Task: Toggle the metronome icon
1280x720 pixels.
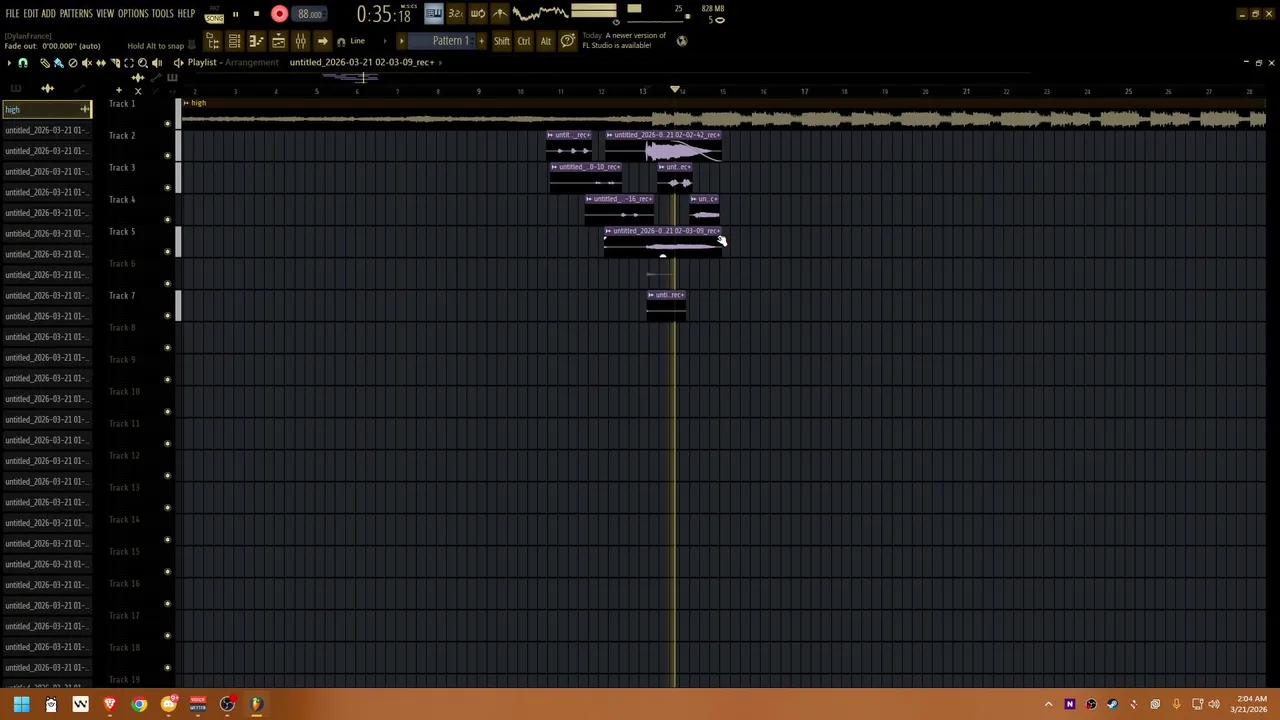Action: point(499,14)
